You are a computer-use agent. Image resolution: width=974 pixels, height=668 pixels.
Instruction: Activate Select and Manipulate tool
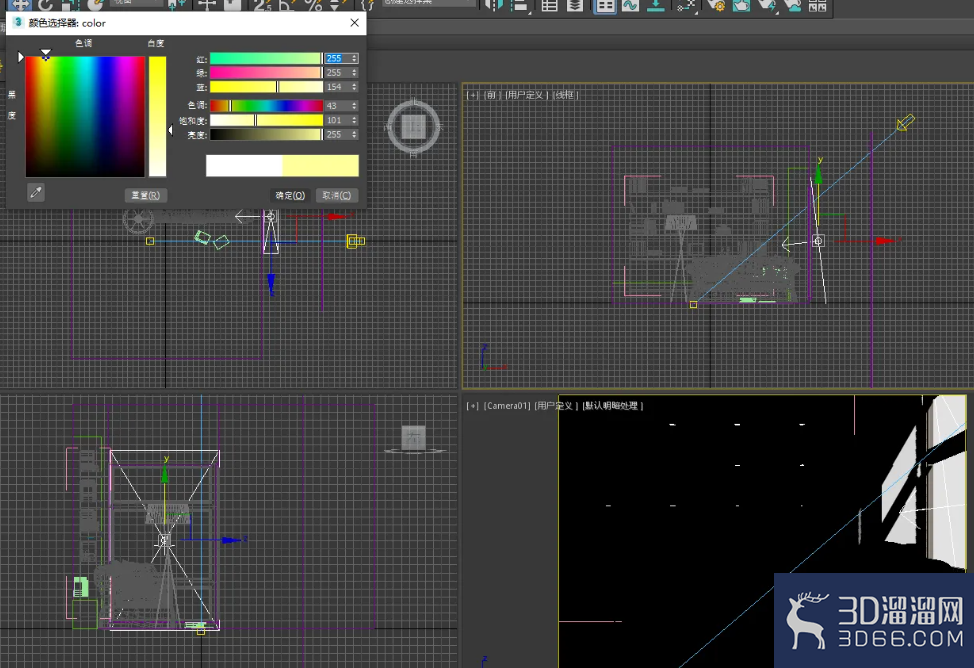[207, 5]
